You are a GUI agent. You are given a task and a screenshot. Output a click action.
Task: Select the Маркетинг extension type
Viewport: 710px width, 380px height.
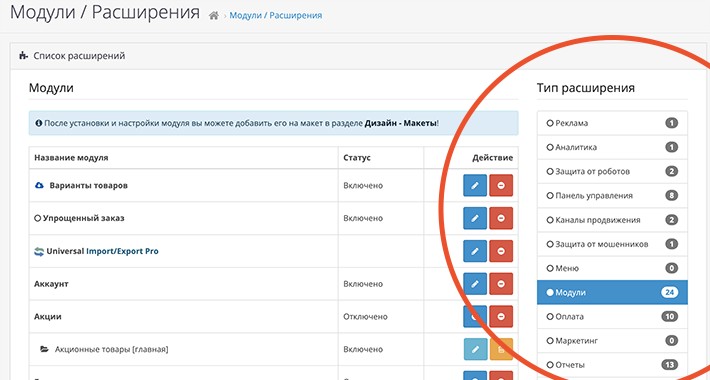click(x=612, y=341)
